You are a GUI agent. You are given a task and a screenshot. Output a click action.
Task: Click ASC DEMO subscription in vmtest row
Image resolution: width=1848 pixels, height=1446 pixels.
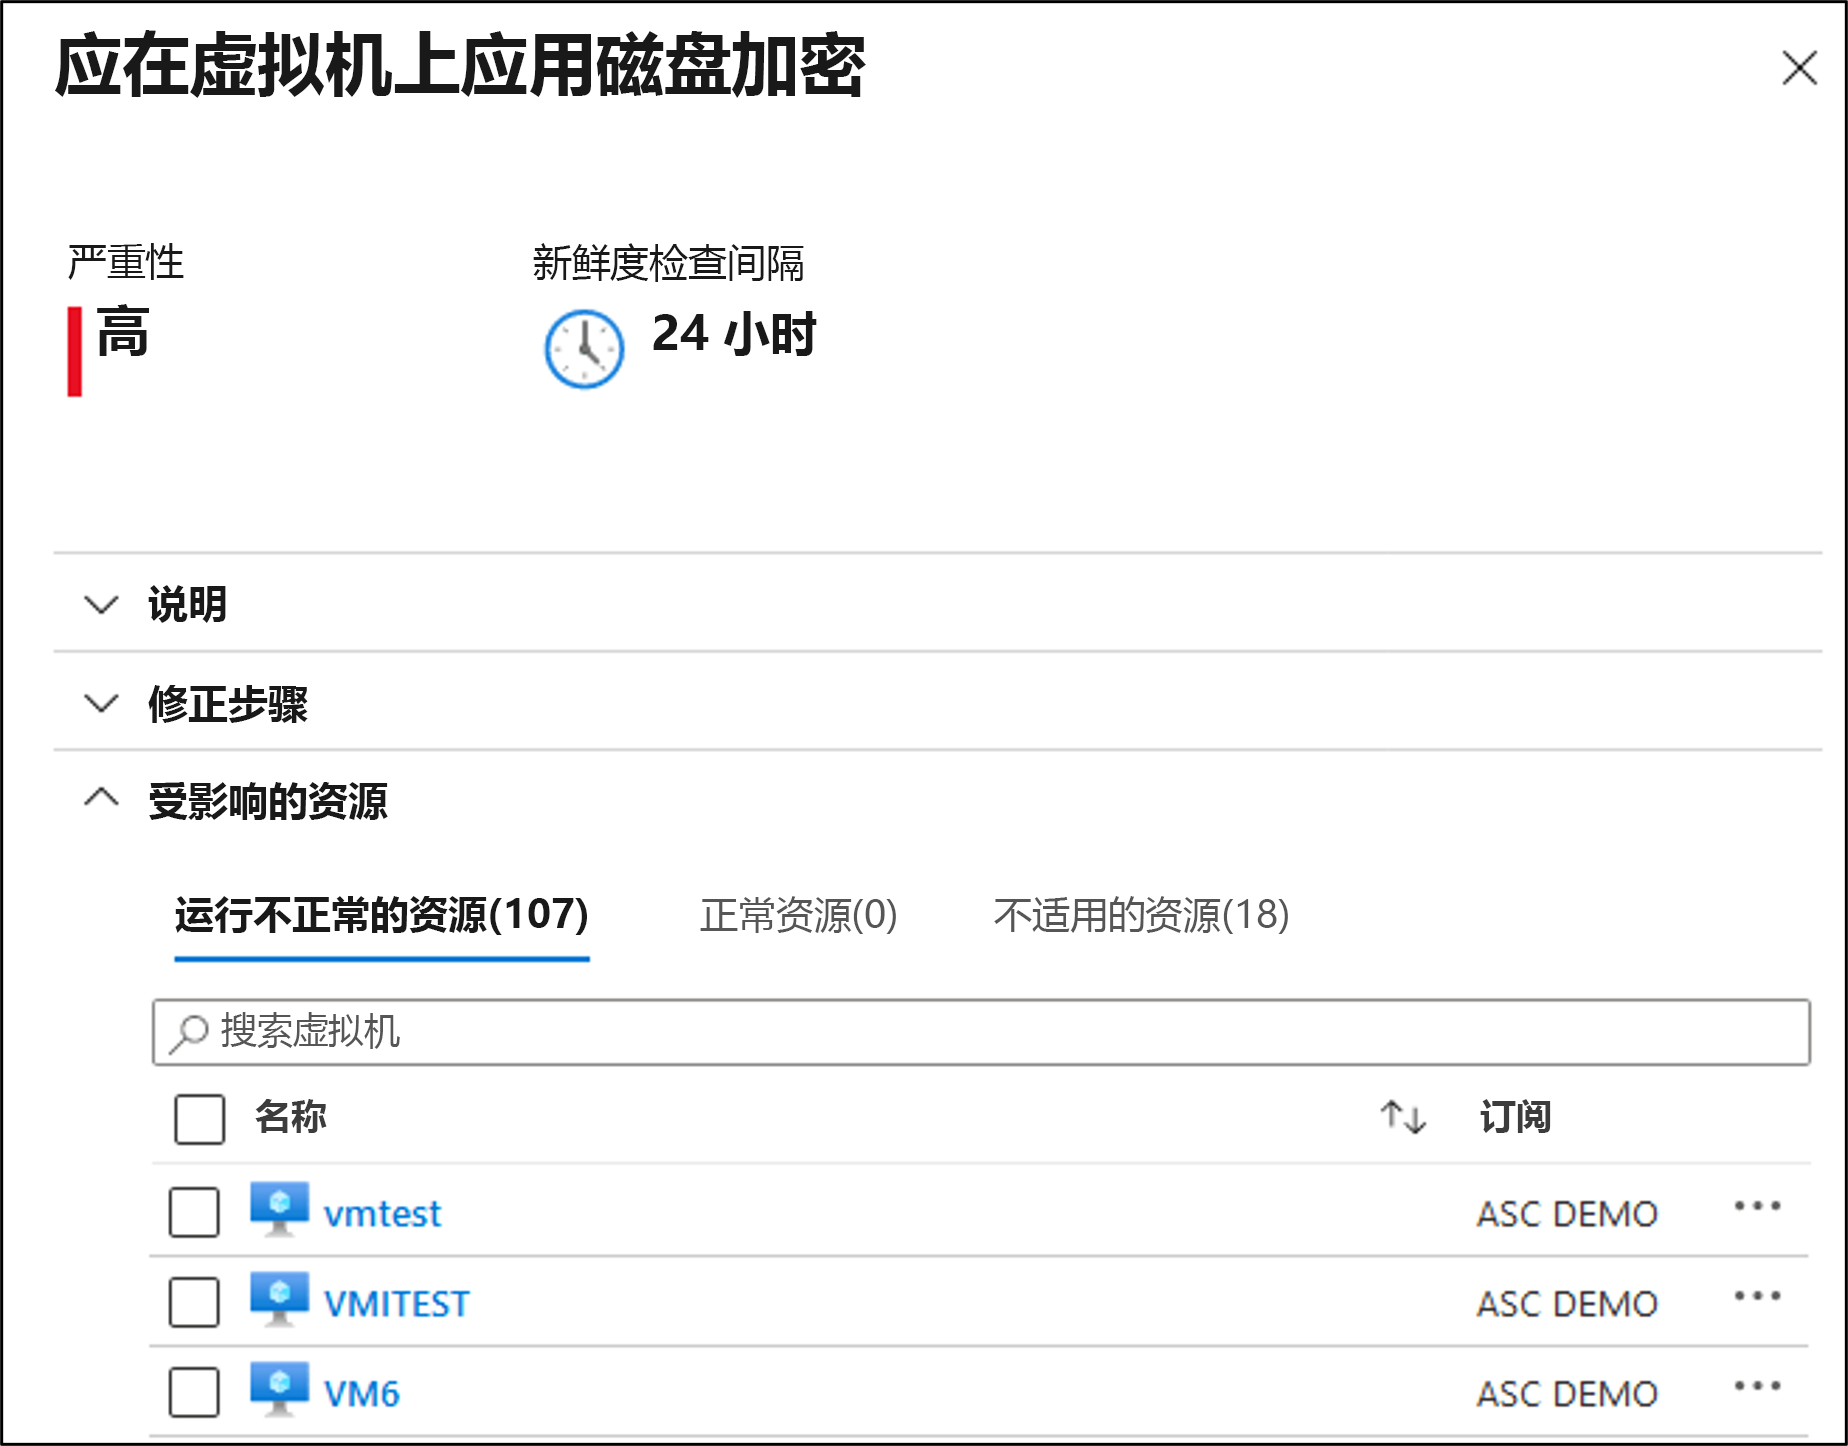pyautogui.click(x=1567, y=1214)
